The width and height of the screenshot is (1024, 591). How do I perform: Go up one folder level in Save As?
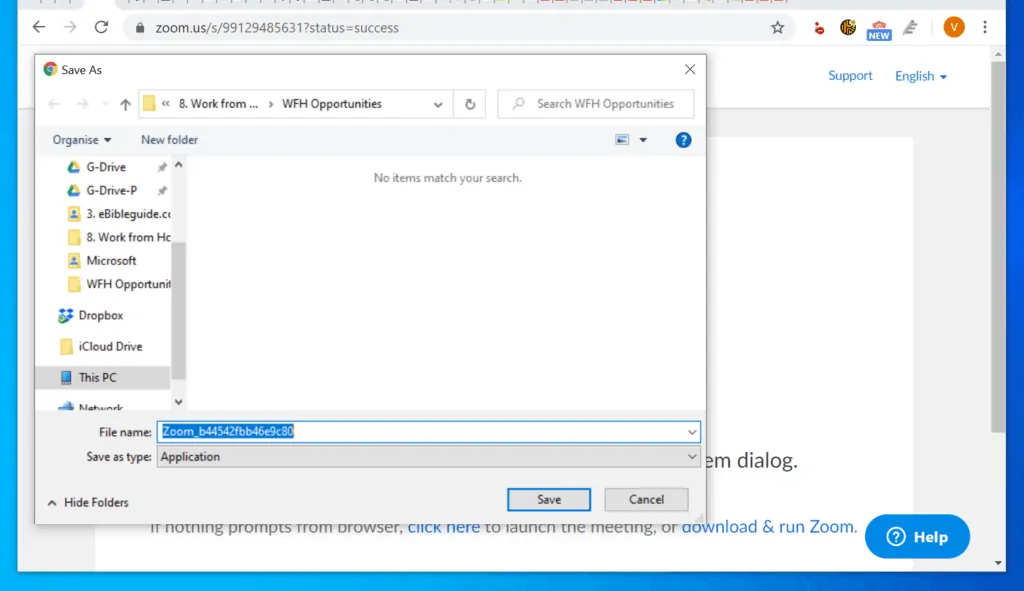pyautogui.click(x=125, y=104)
